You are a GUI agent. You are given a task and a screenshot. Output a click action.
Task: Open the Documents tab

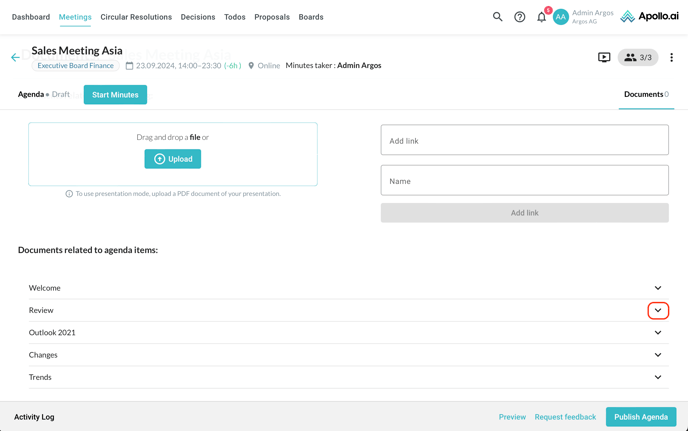pos(645,94)
